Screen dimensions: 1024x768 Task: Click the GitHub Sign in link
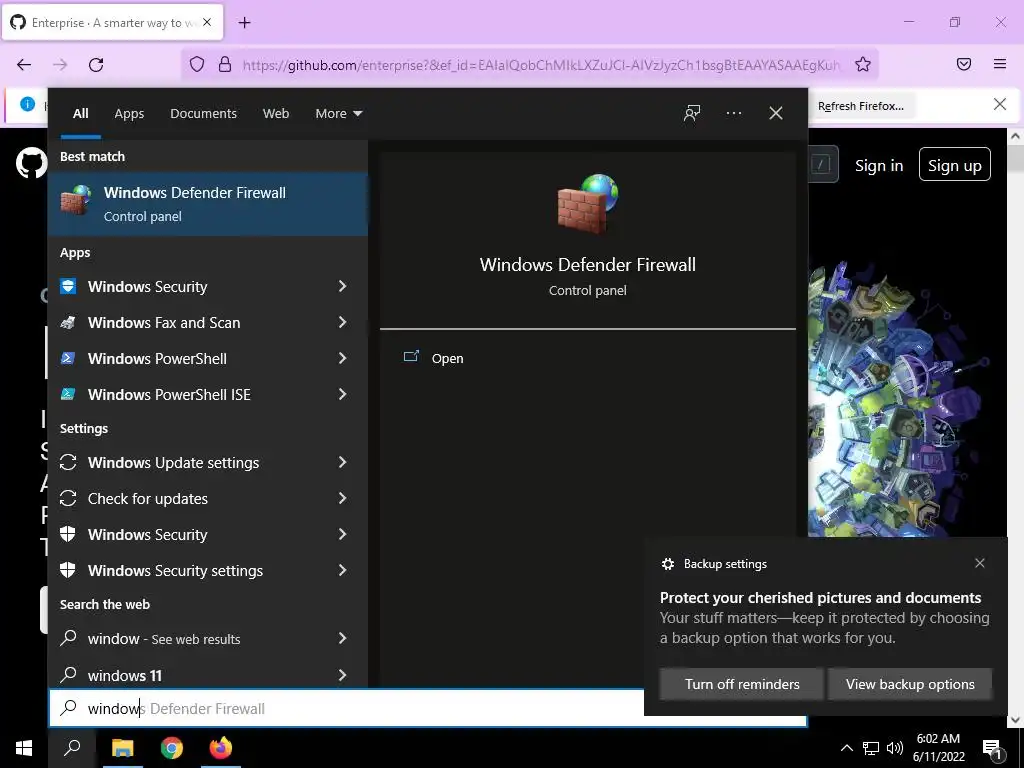pyautogui.click(x=879, y=165)
